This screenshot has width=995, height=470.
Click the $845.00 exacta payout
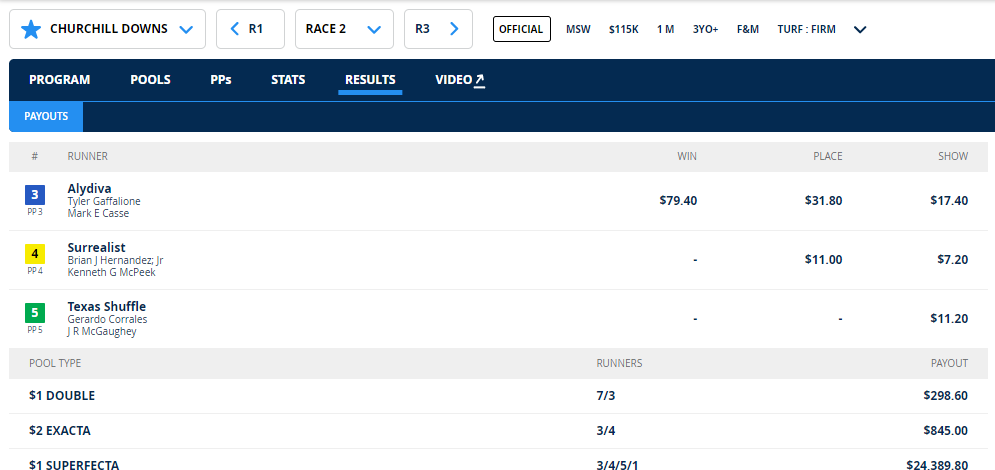tap(946, 431)
